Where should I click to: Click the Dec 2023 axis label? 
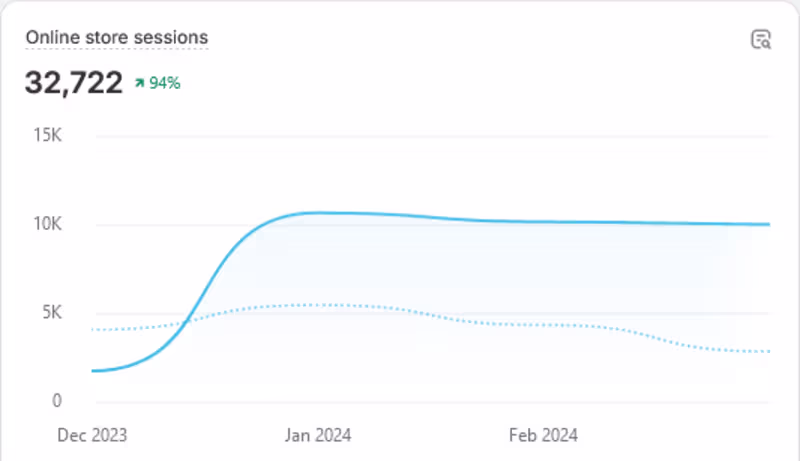pos(93,436)
